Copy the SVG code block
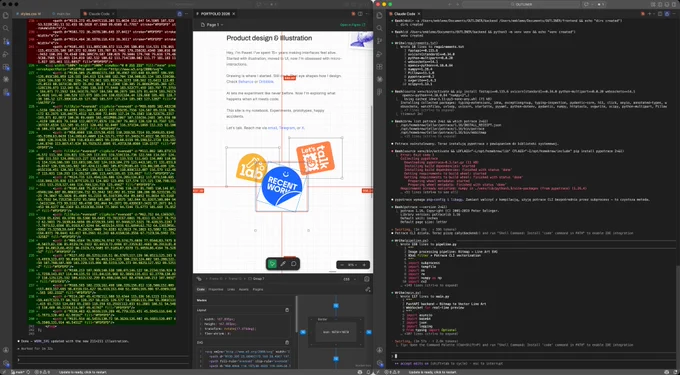Image resolution: width=680 pixels, height=375 pixels. click(287, 342)
